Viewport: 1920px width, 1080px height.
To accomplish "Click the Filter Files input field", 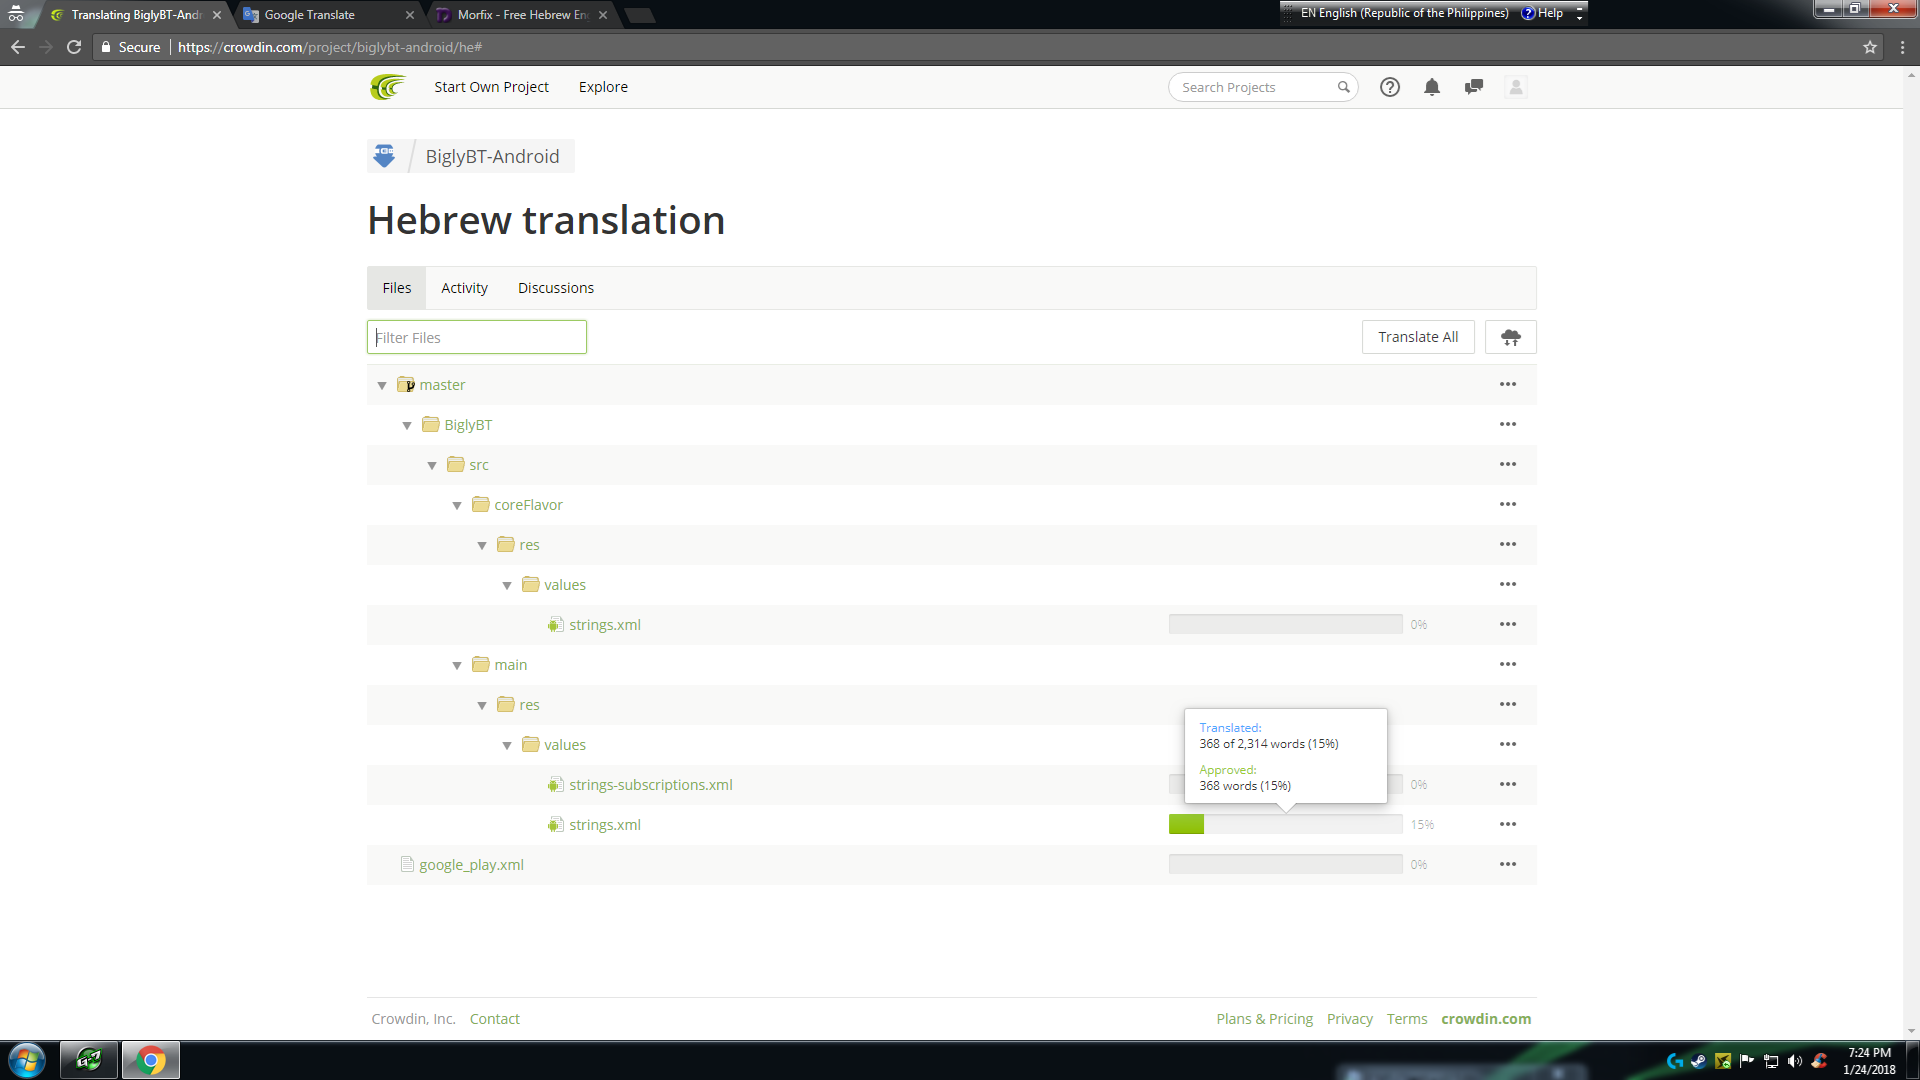I will [477, 337].
